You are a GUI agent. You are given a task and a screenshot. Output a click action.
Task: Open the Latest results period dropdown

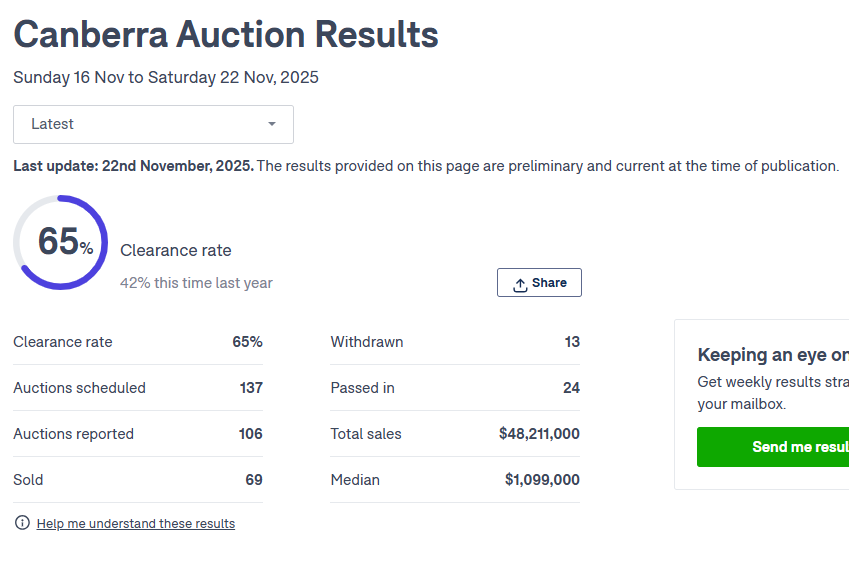pyautogui.click(x=153, y=124)
